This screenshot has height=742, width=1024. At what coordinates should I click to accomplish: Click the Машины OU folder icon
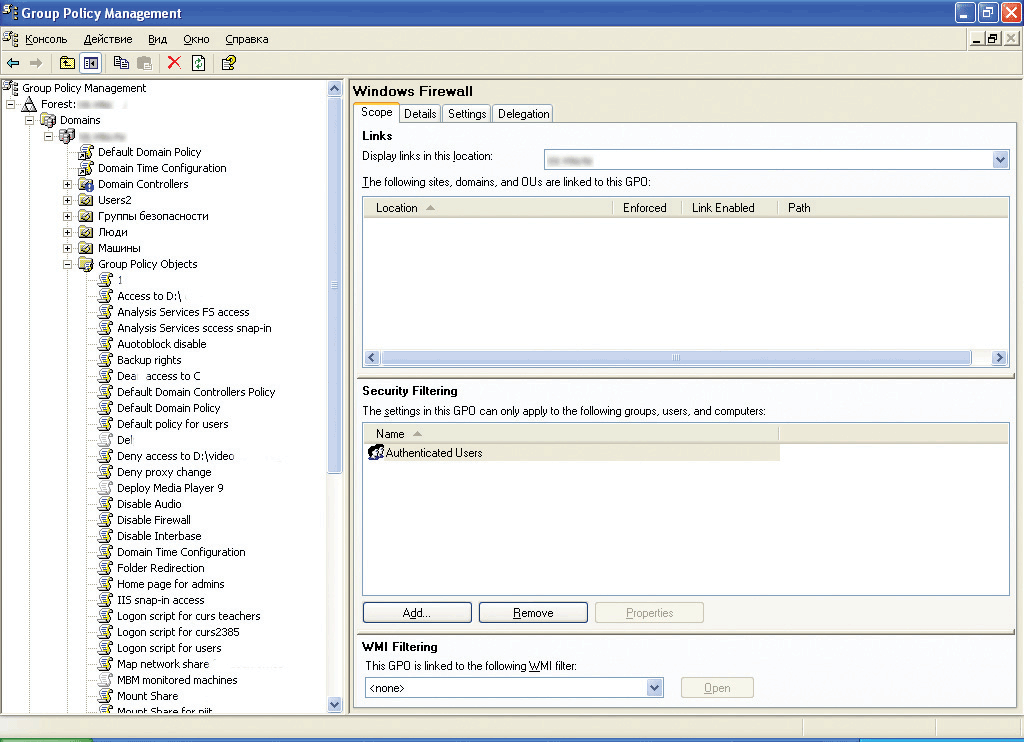86,248
